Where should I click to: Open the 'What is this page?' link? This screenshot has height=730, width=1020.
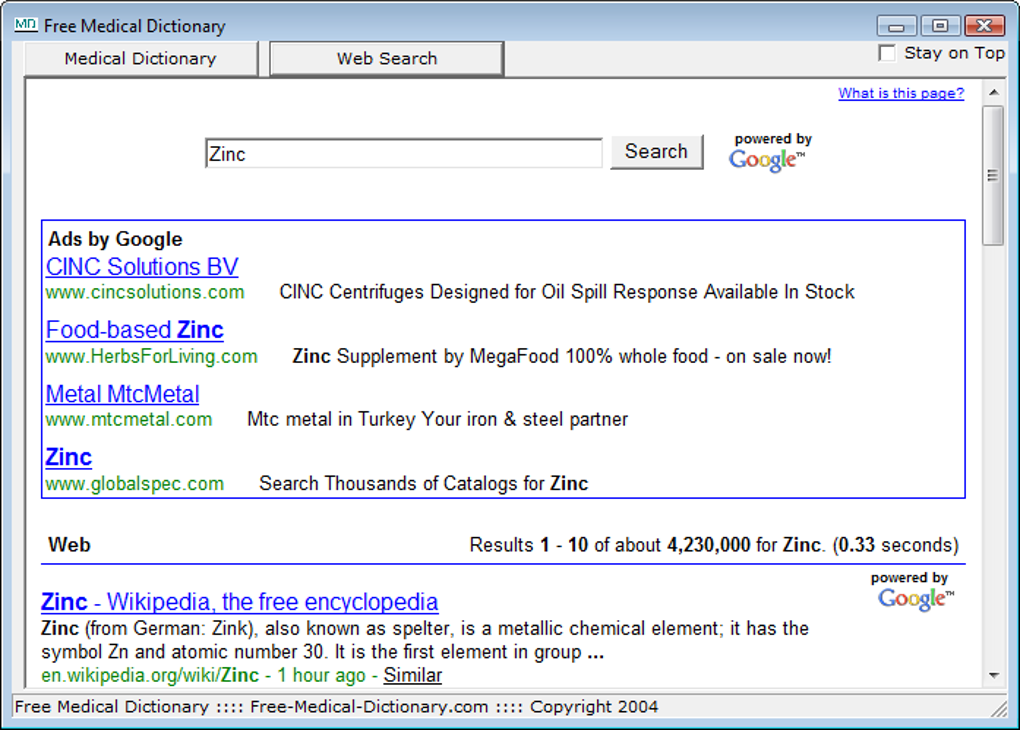pyautogui.click(x=901, y=93)
